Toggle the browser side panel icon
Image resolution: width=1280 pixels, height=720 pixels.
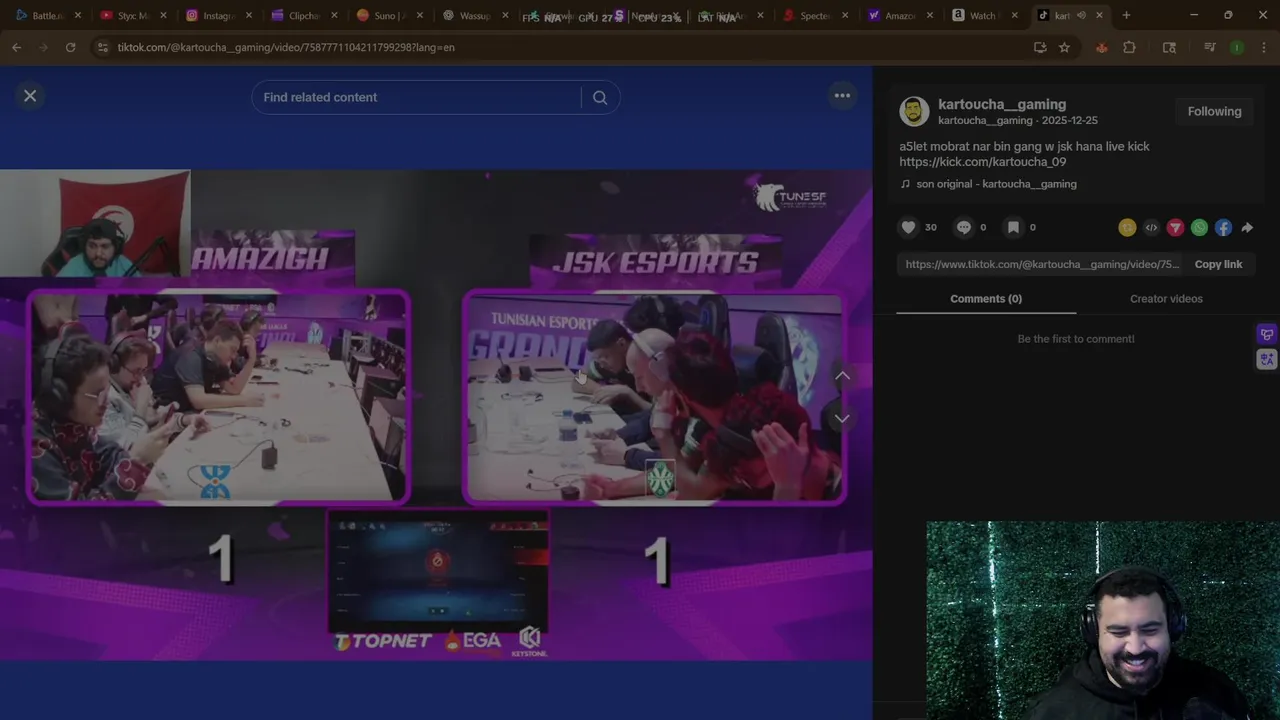pos(1169,47)
